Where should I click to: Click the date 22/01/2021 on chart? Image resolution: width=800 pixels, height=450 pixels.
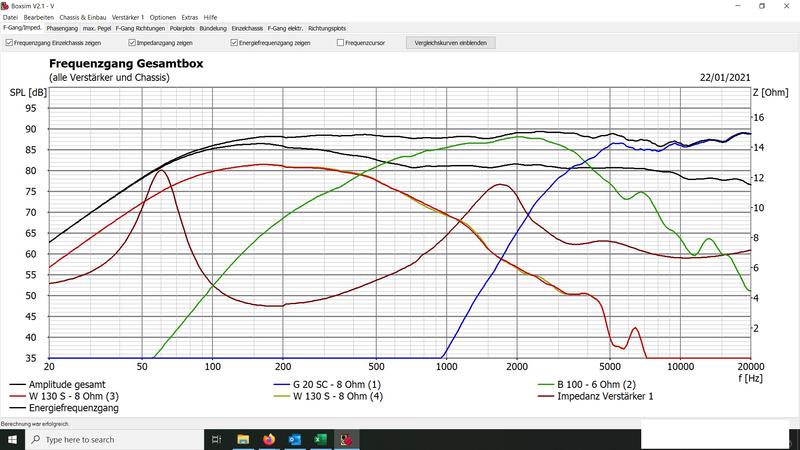pyautogui.click(x=725, y=78)
